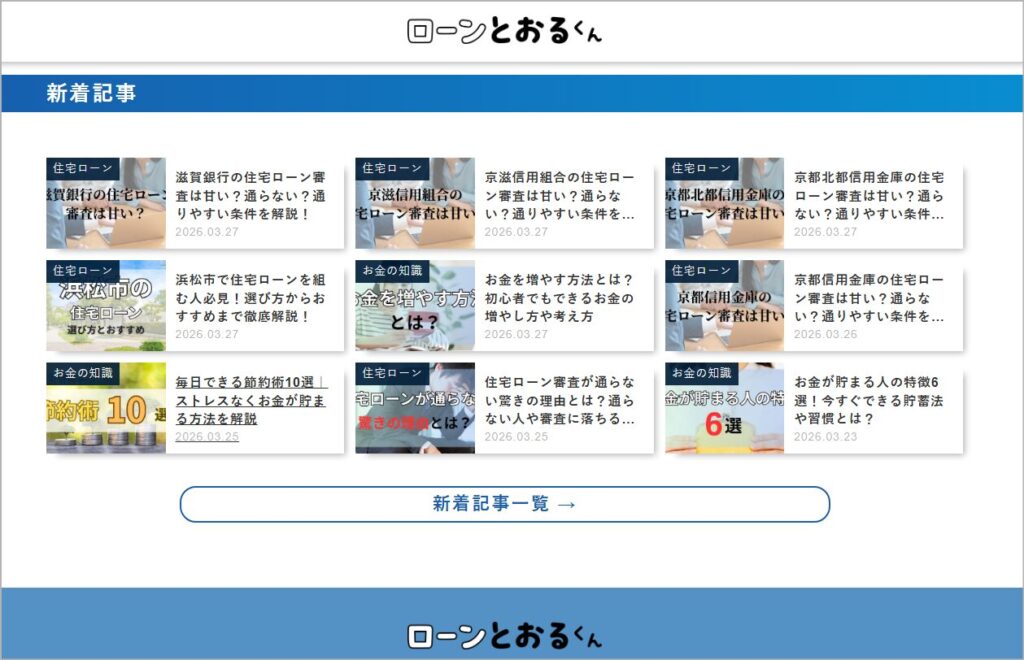Click the ローンとおるくん logo in the header
Screen dimensions: 1024x660
(505, 31)
